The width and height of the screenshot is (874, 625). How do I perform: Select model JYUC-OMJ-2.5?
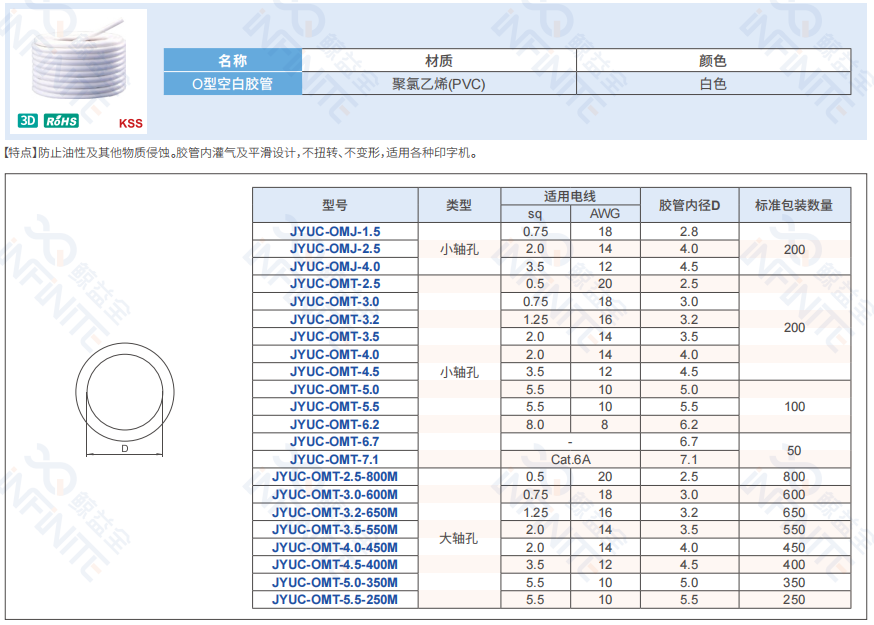coord(335,249)
